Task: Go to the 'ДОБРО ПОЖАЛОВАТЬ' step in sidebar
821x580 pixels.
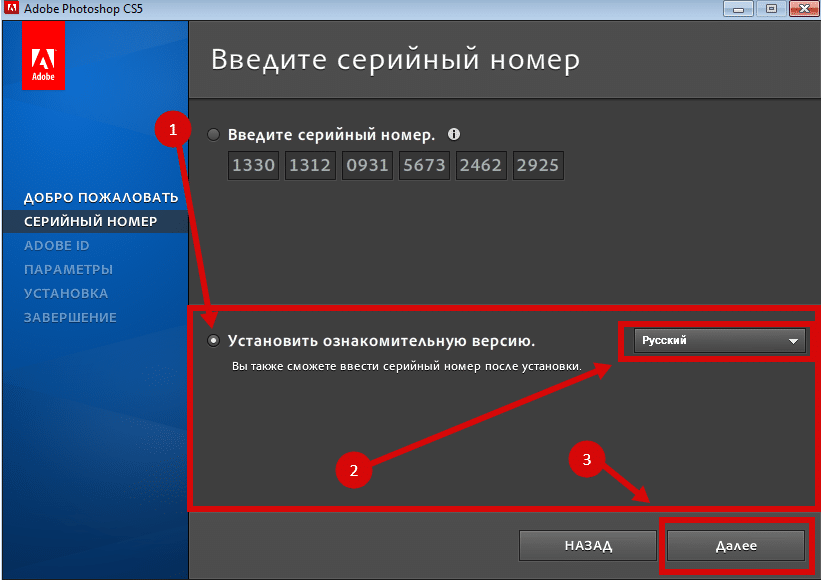Action: (100, 197)
